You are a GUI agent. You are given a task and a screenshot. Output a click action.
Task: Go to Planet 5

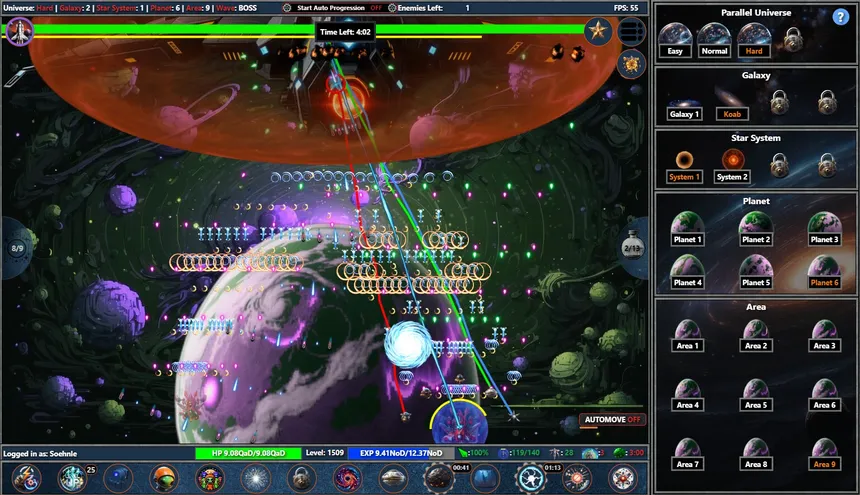pos(756,272)
